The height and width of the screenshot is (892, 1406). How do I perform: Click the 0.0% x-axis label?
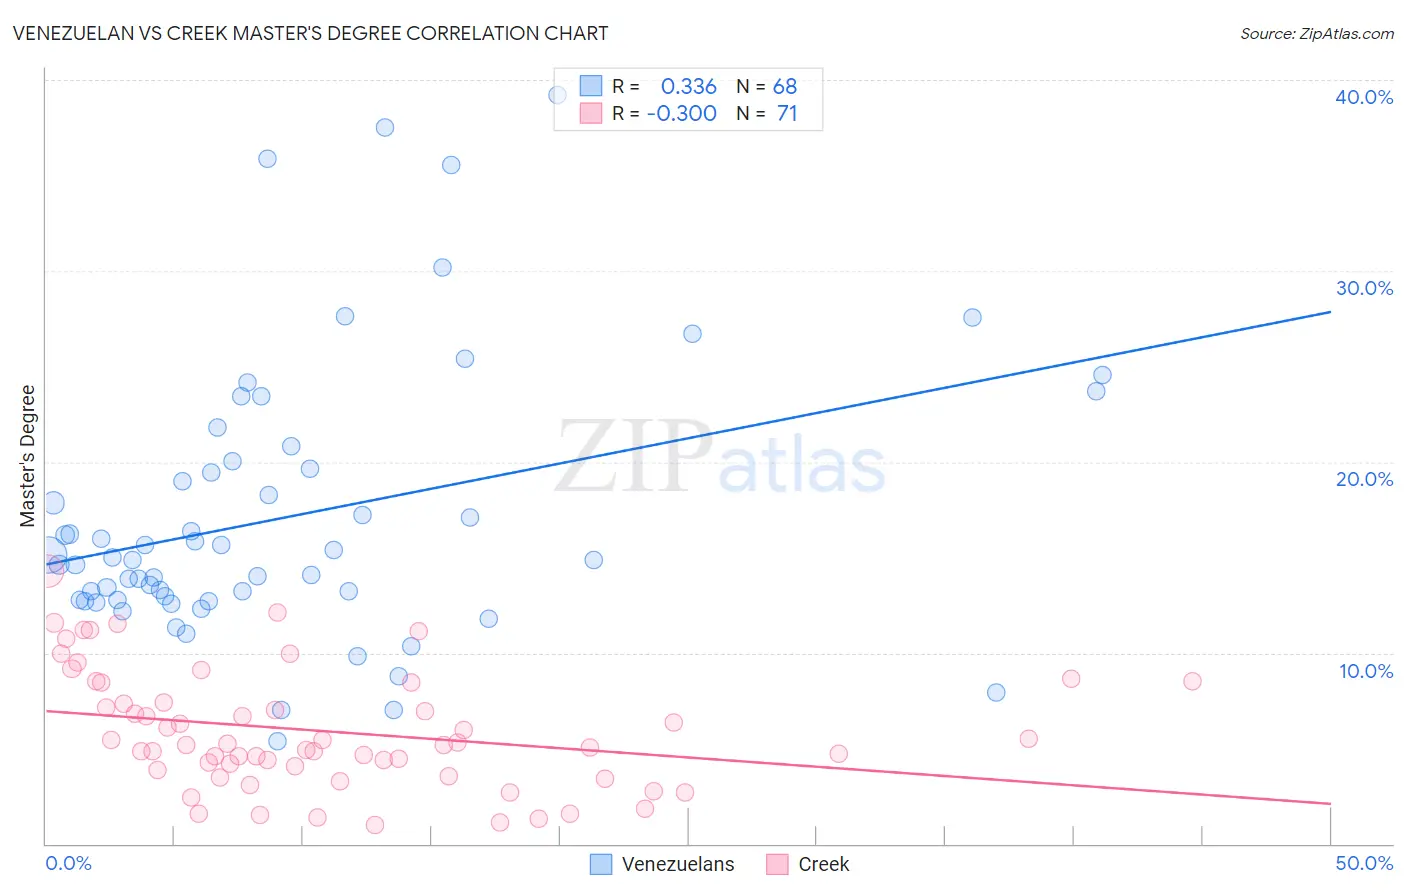(69, 863)
